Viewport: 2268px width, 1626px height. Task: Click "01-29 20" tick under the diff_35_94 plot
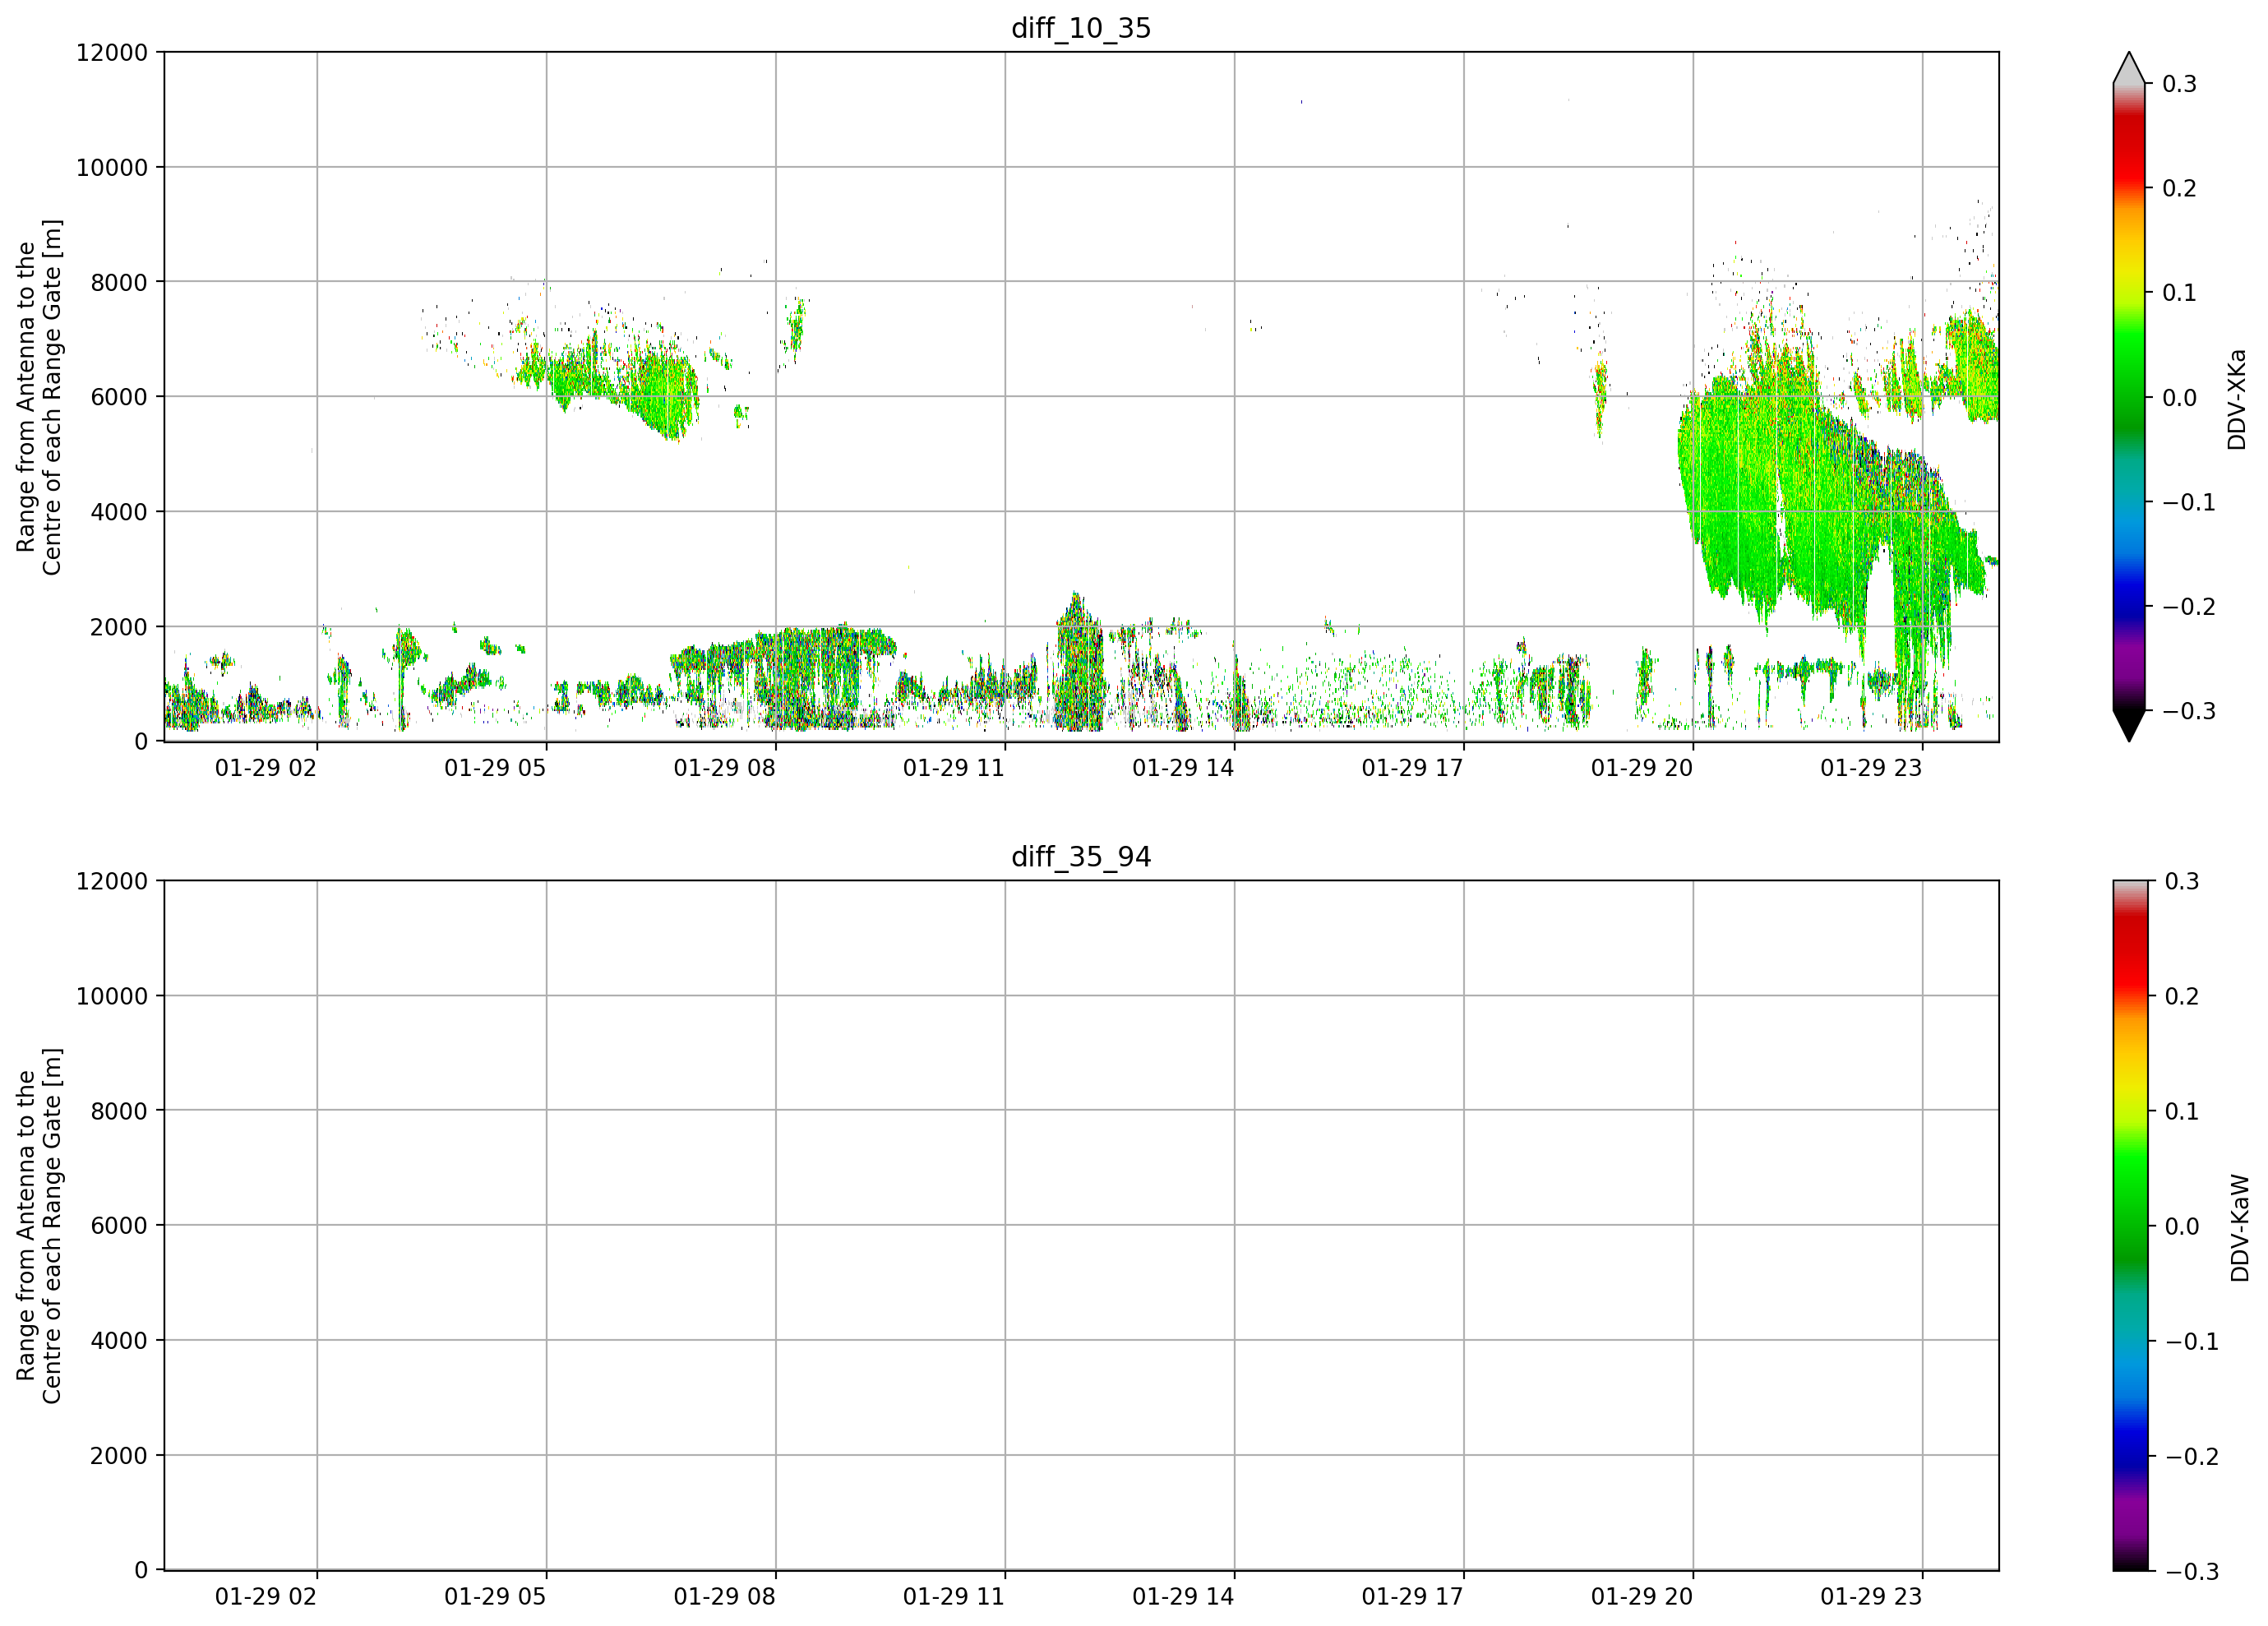coord(1642,1597)
